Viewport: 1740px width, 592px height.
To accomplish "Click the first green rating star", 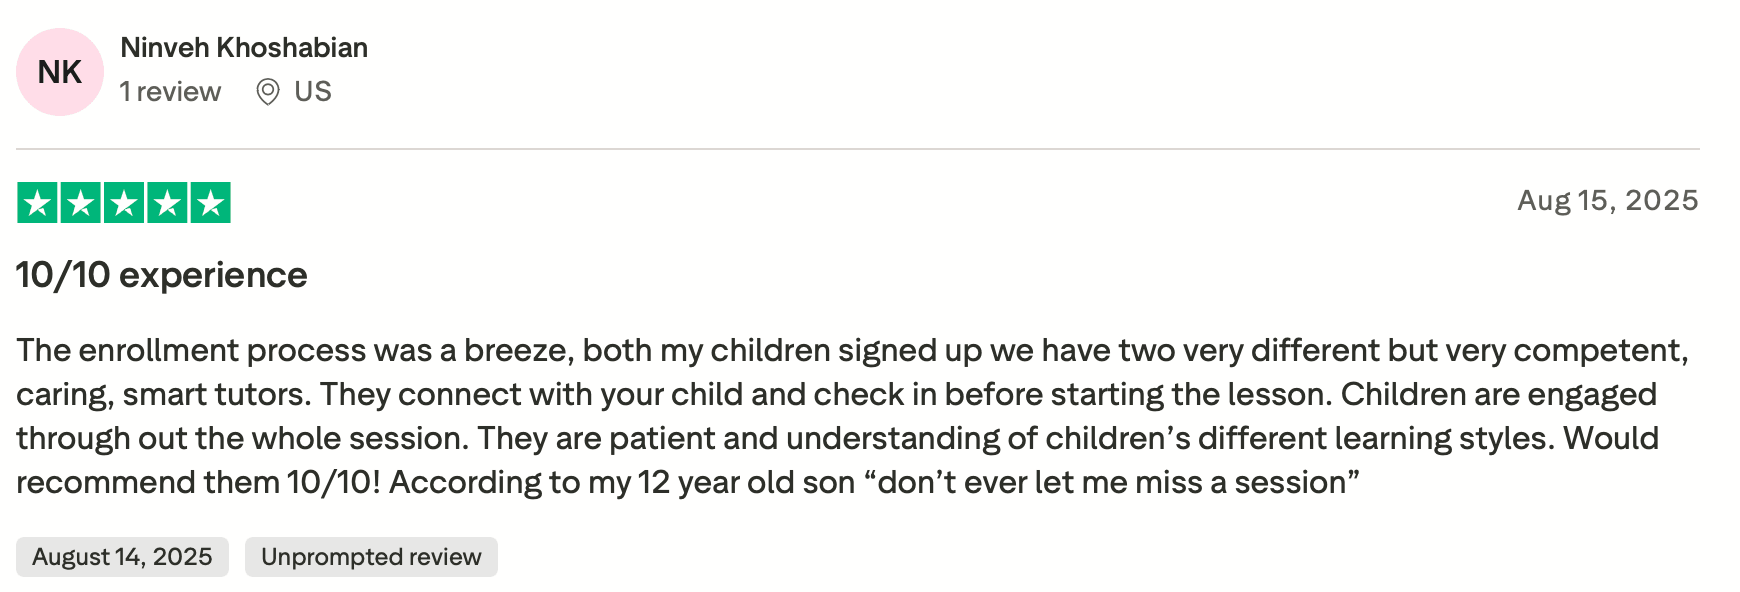I will tap(38, 203).
